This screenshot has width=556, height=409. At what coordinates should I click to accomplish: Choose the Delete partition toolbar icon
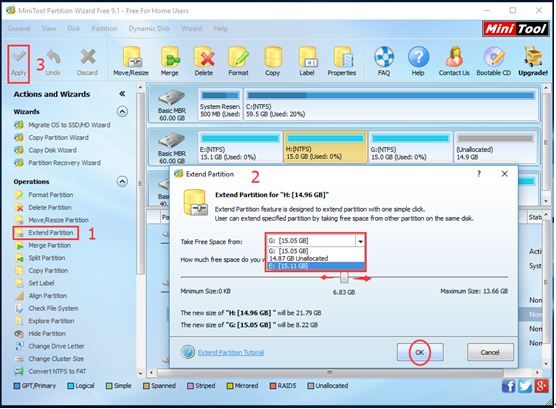204,62
